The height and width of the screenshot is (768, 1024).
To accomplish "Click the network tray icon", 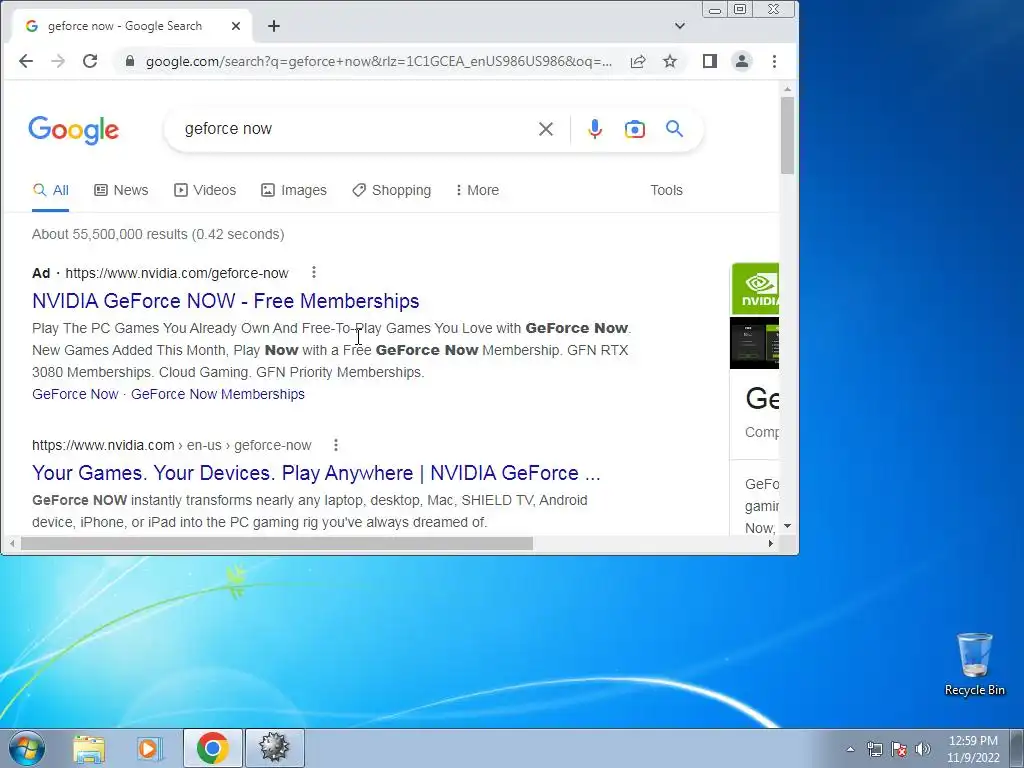I will click(874, 749).
